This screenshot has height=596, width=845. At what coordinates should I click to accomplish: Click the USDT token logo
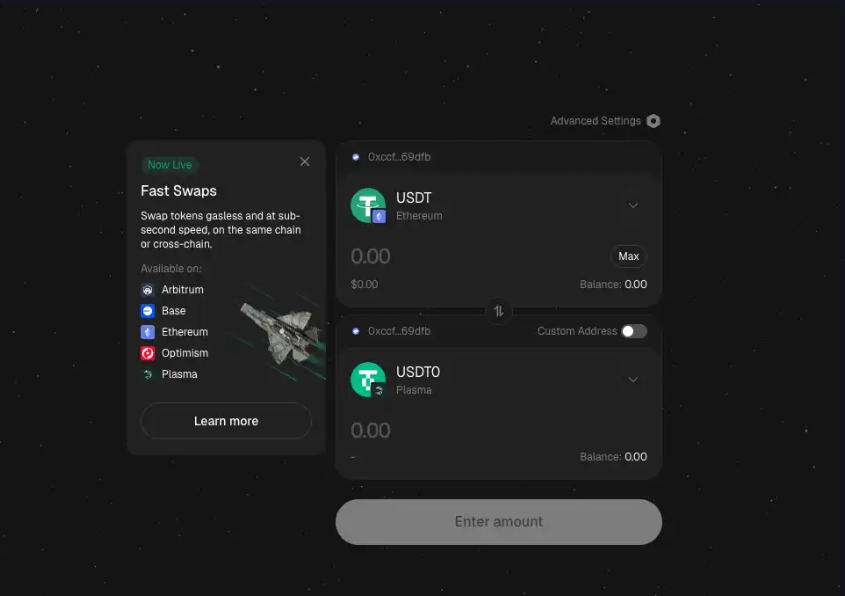[x=368, y=205]
